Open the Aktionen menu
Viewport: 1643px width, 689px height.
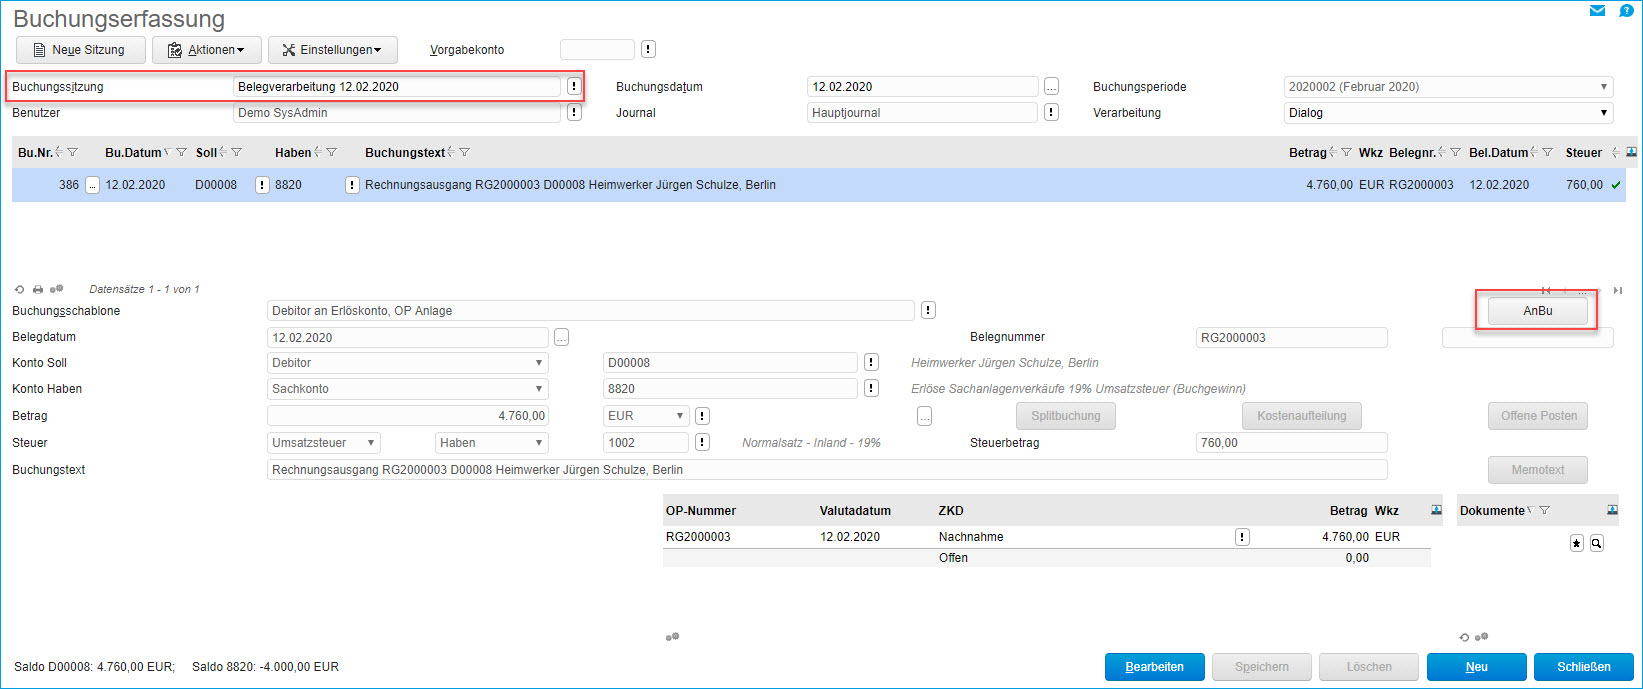coord(206,50)
